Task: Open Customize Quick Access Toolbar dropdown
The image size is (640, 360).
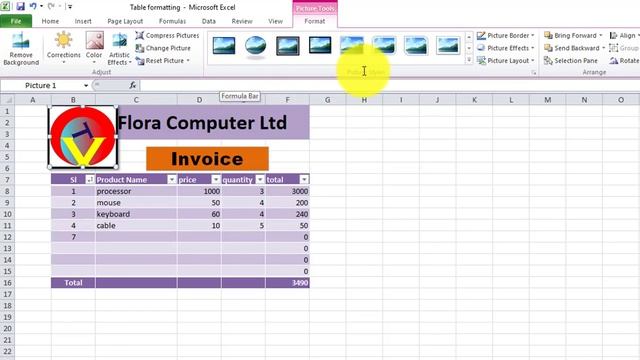Action: click(x=70, y=7)
